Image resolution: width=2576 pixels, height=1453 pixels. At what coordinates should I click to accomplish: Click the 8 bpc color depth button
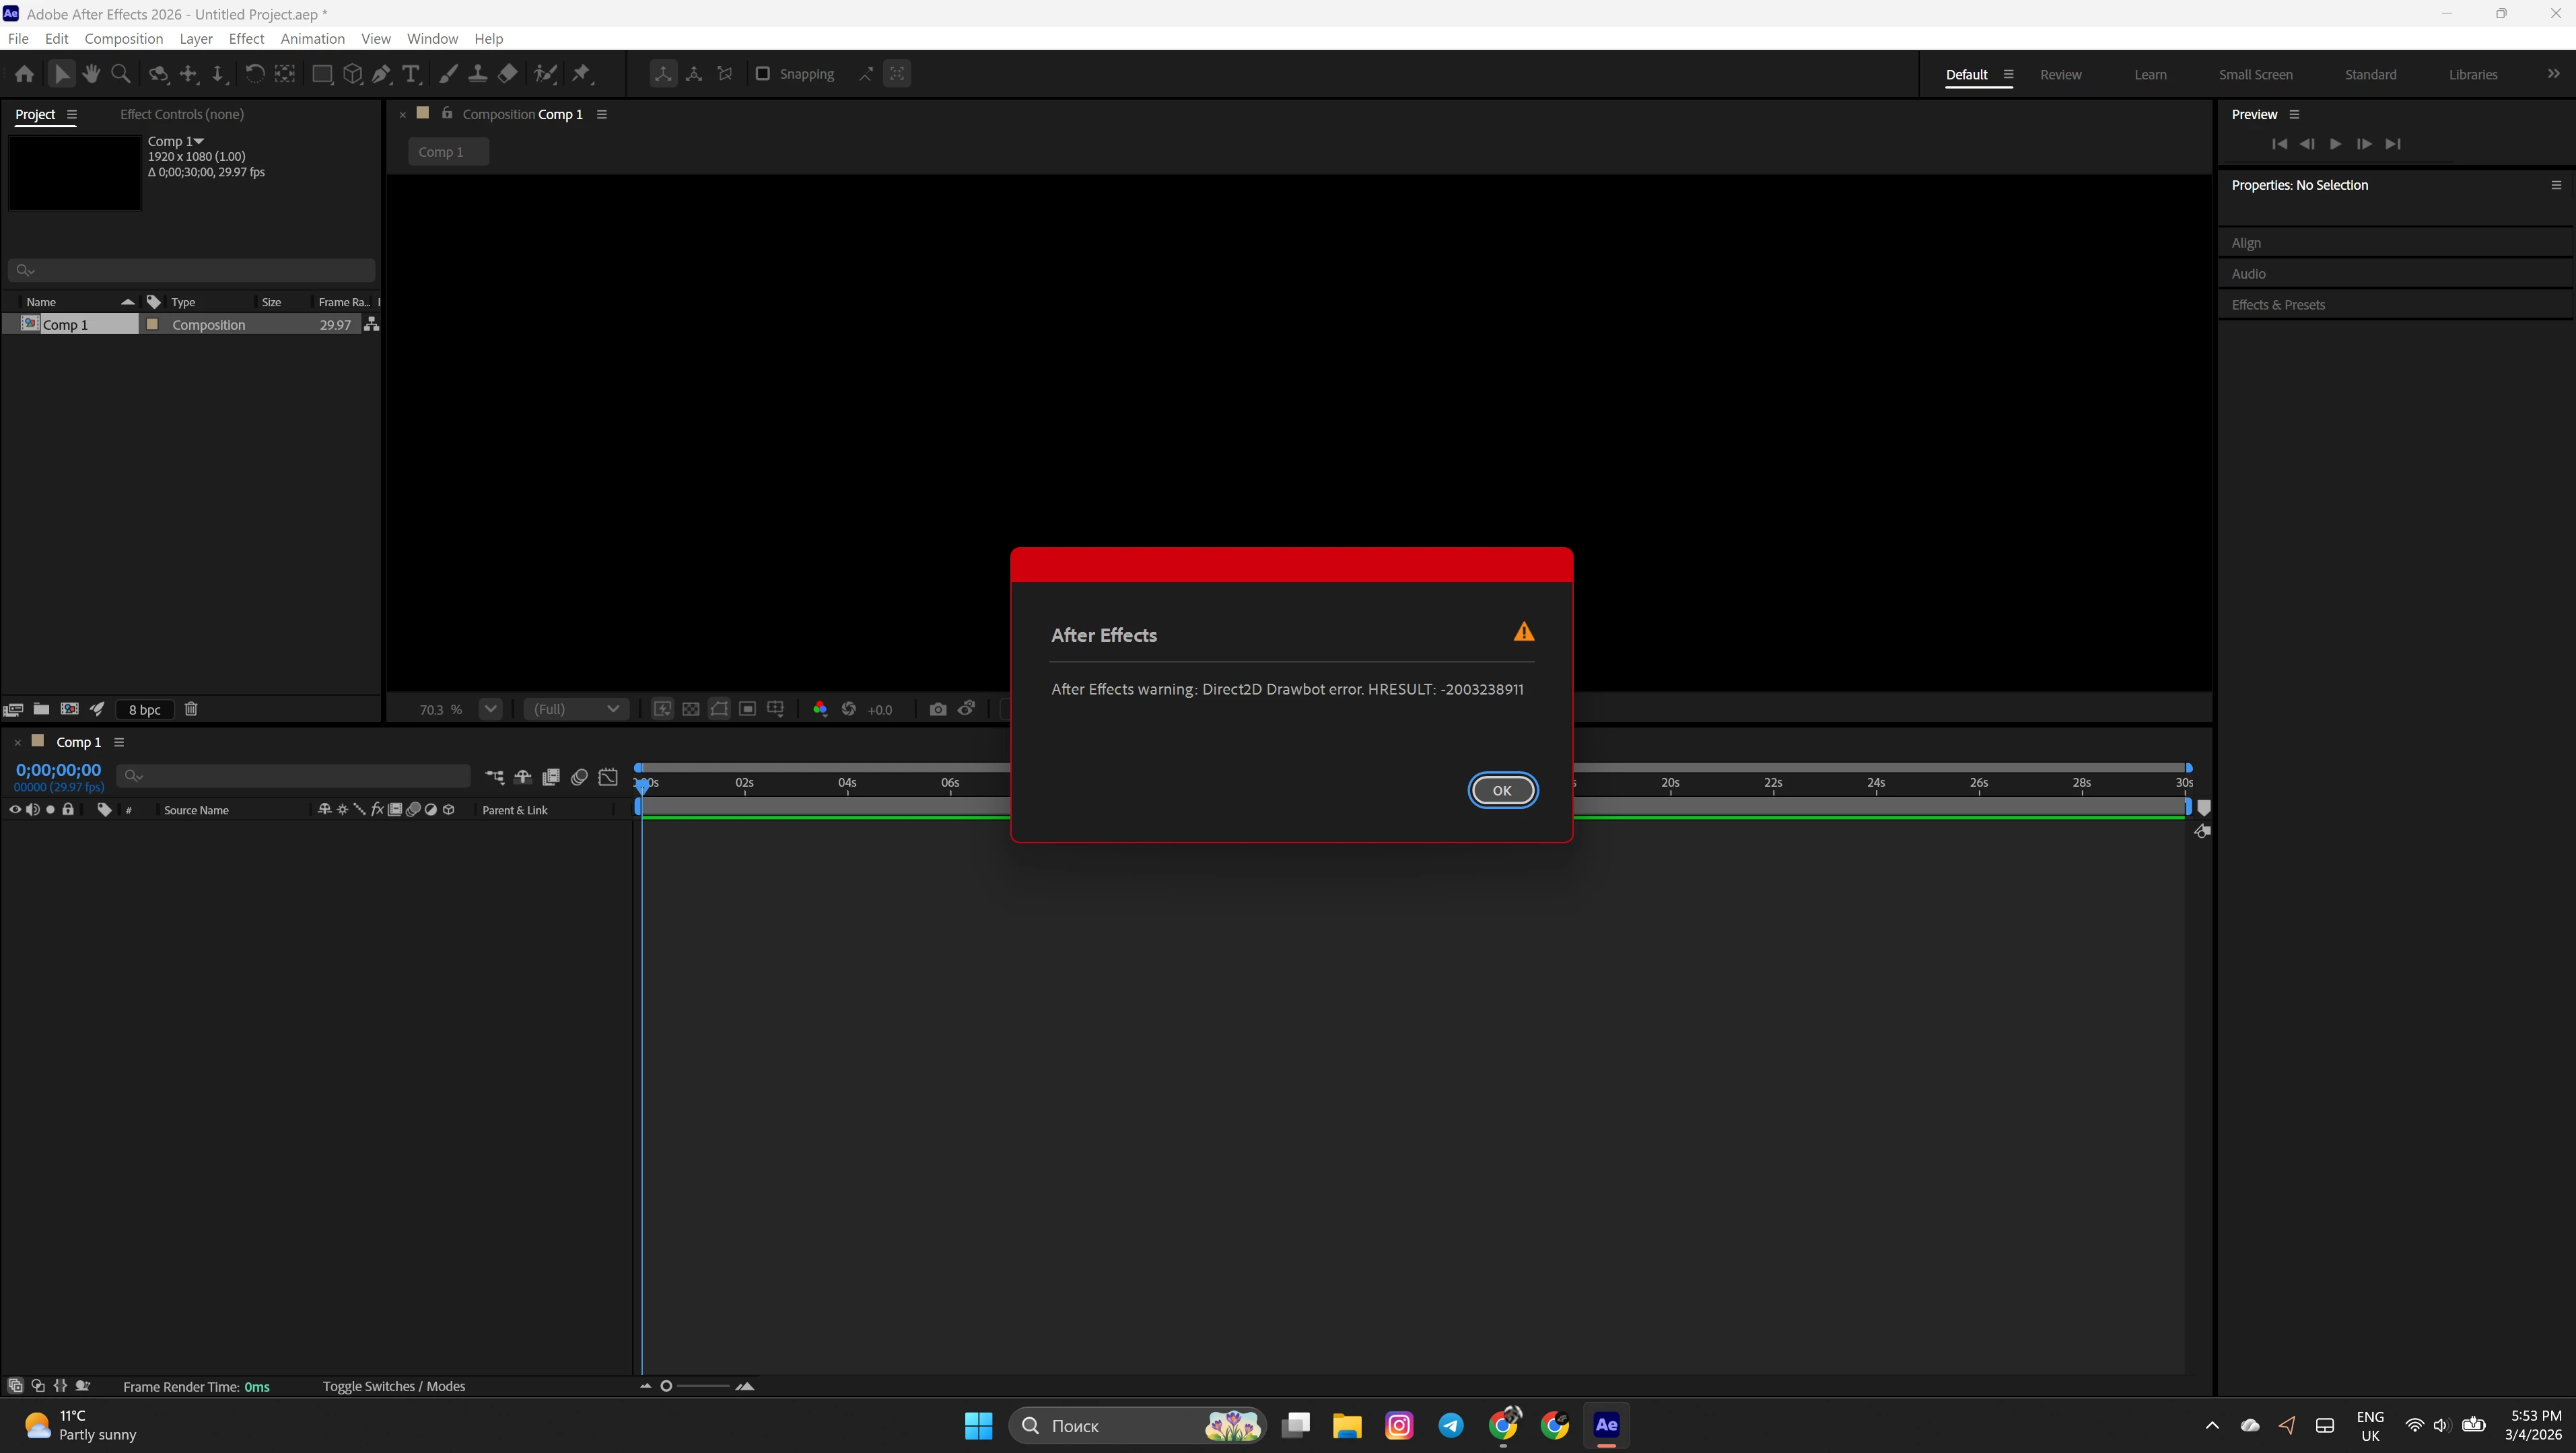pos(144,709)
